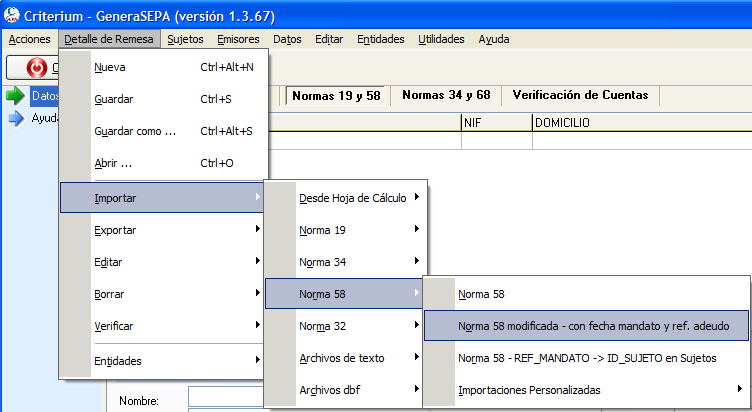Viewport: 752px width, 412px height.
Task: Expand the Verificar submenu
Action: click(x=162, y=326)
